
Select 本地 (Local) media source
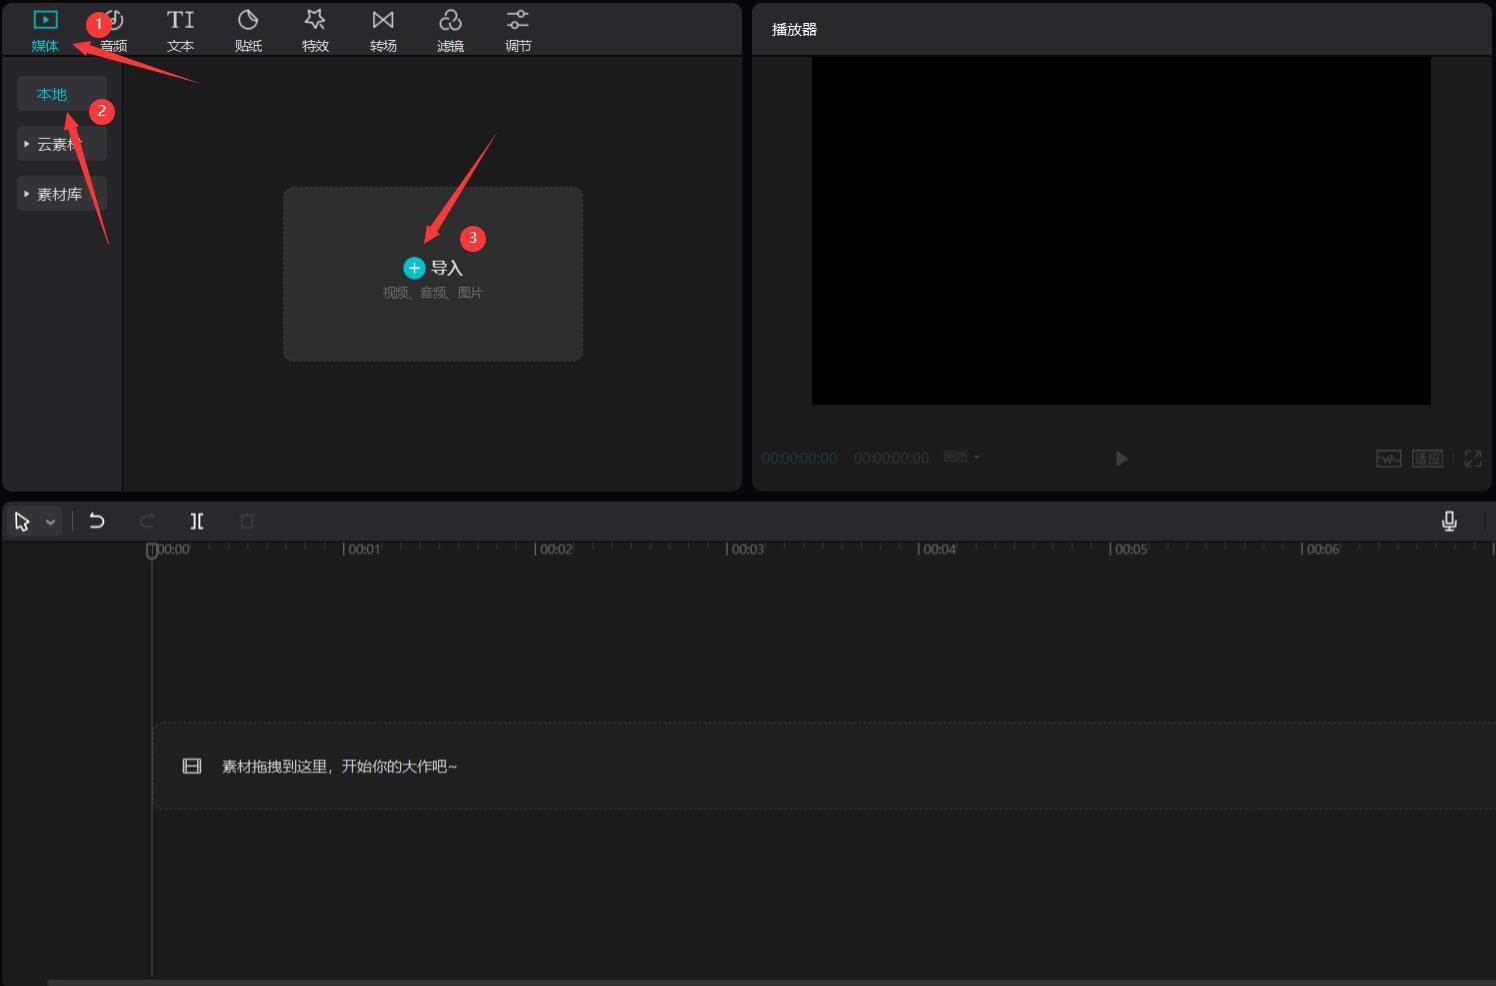point(61,94)
